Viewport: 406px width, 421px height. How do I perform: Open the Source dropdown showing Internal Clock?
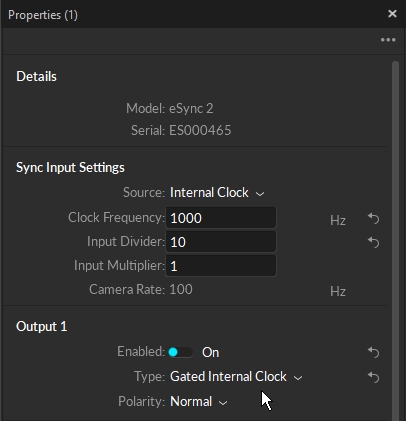pos(217,193)
